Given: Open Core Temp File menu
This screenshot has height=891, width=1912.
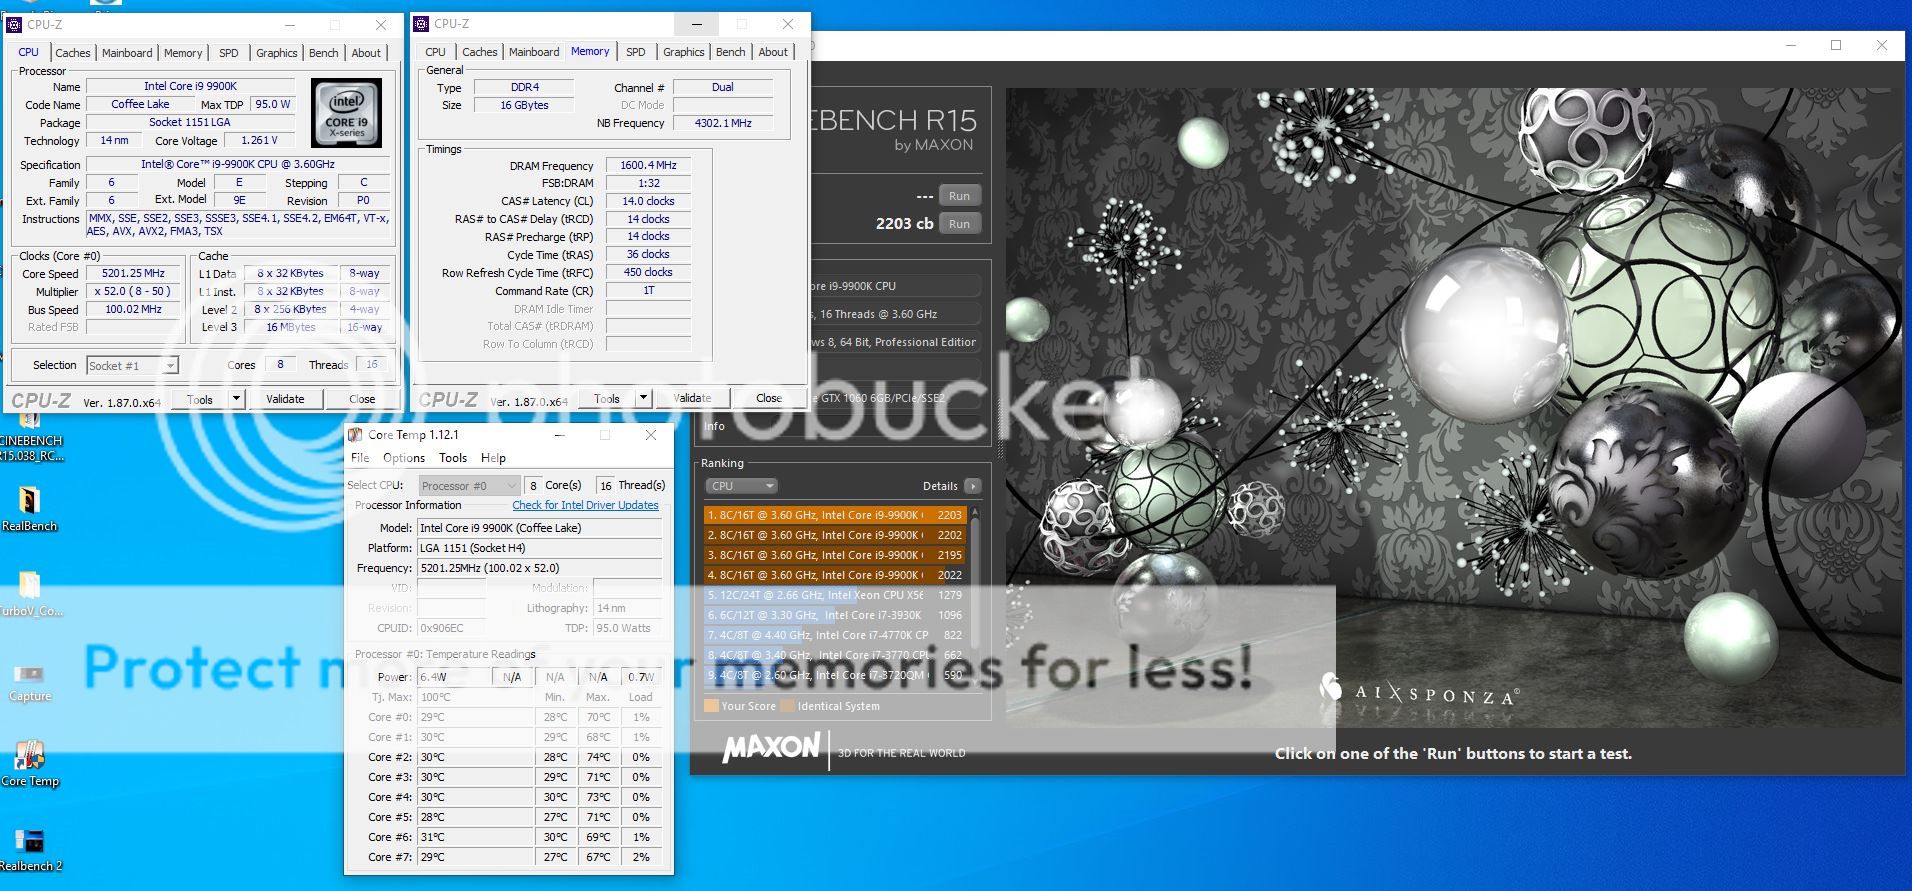Looking at the screenshot, I should point(360,458).
